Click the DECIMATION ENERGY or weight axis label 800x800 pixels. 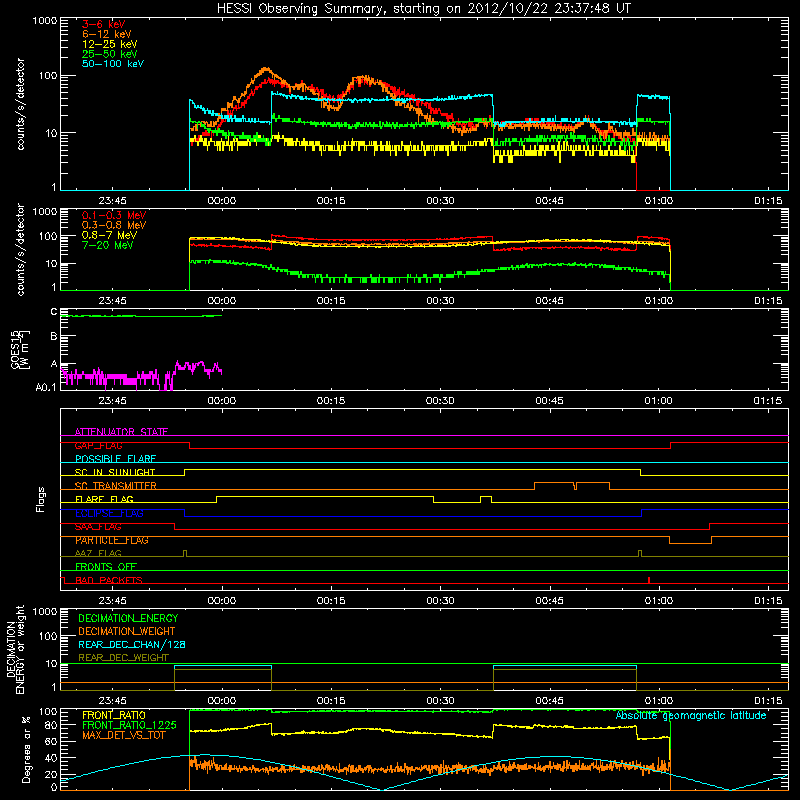[15, 649]
